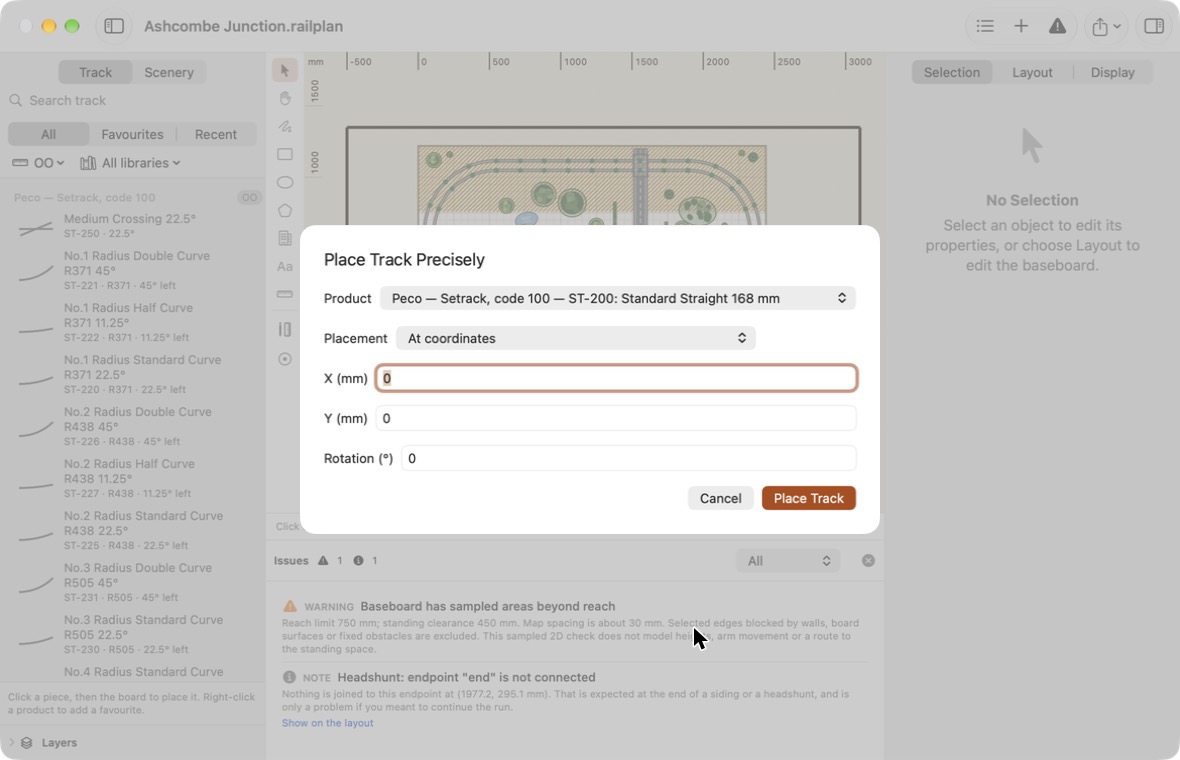Select the circular target tool
Screen dimensions: 1180x760
coord(284,359)
